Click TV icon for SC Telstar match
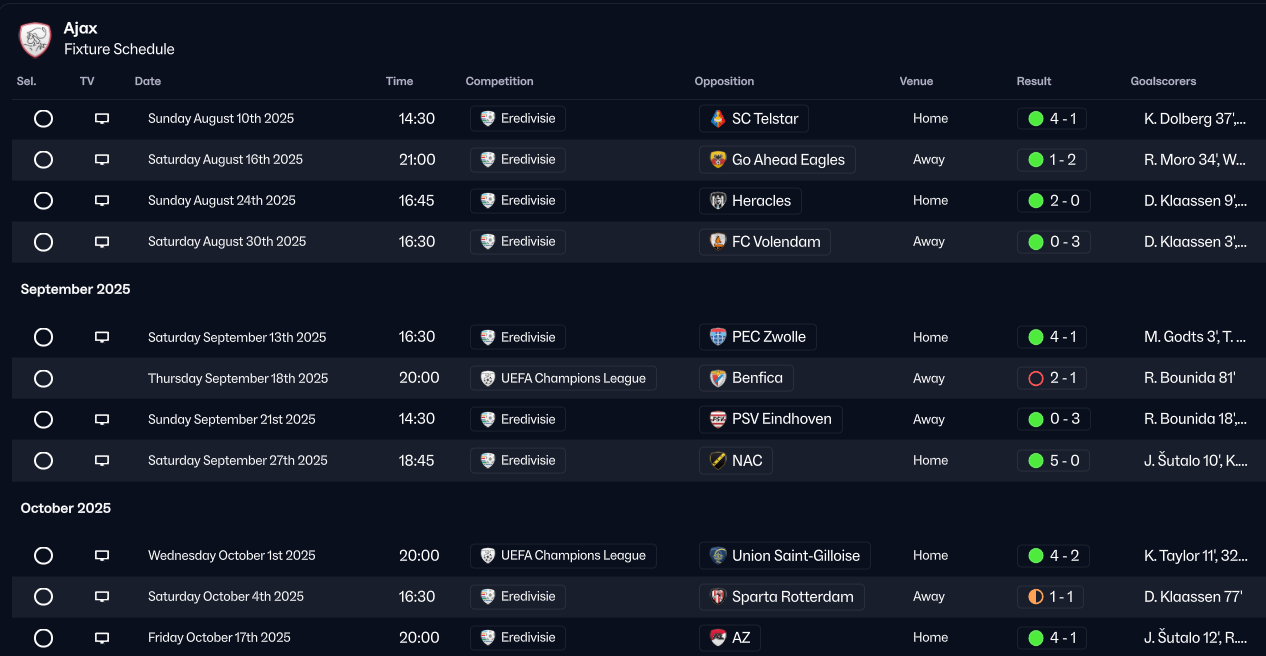Image resolution: width=1266 pixels, height=656 pixels. [102, 119]
